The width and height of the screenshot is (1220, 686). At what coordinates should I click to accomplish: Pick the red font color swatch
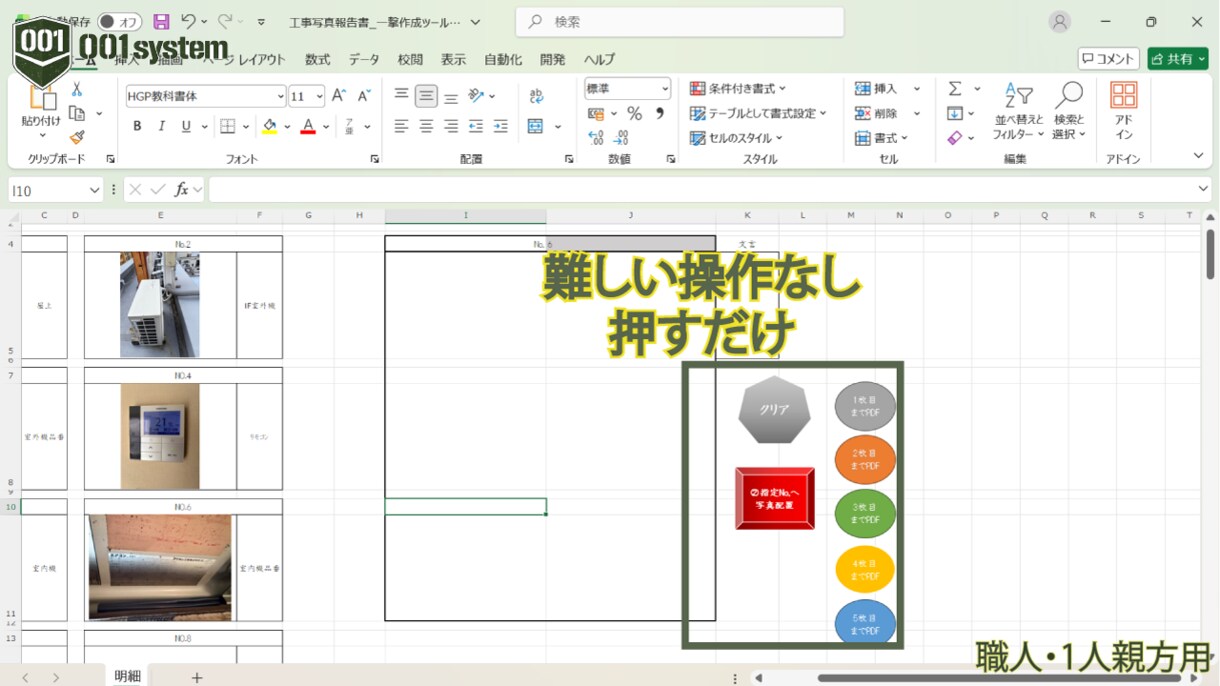308,126
